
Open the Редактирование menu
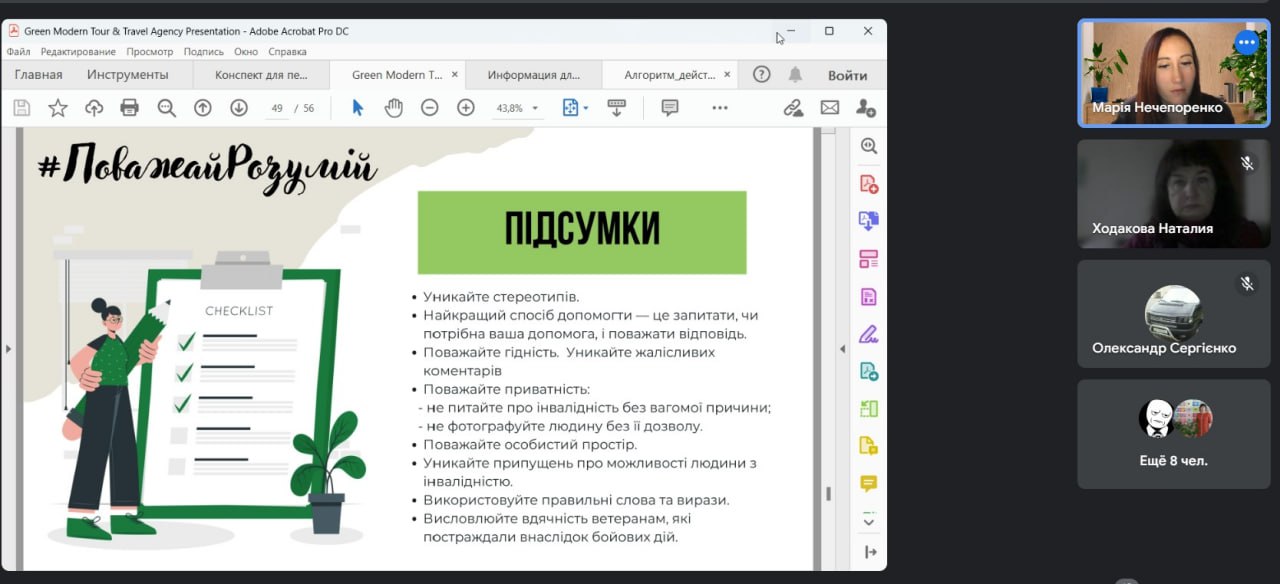78,51
